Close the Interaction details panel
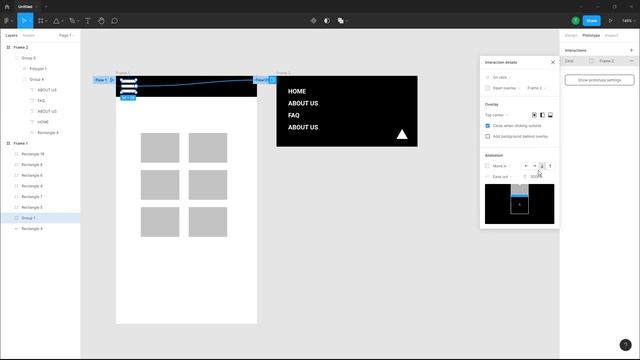Viewport: 640px width, 360px height. coord(553,62)
